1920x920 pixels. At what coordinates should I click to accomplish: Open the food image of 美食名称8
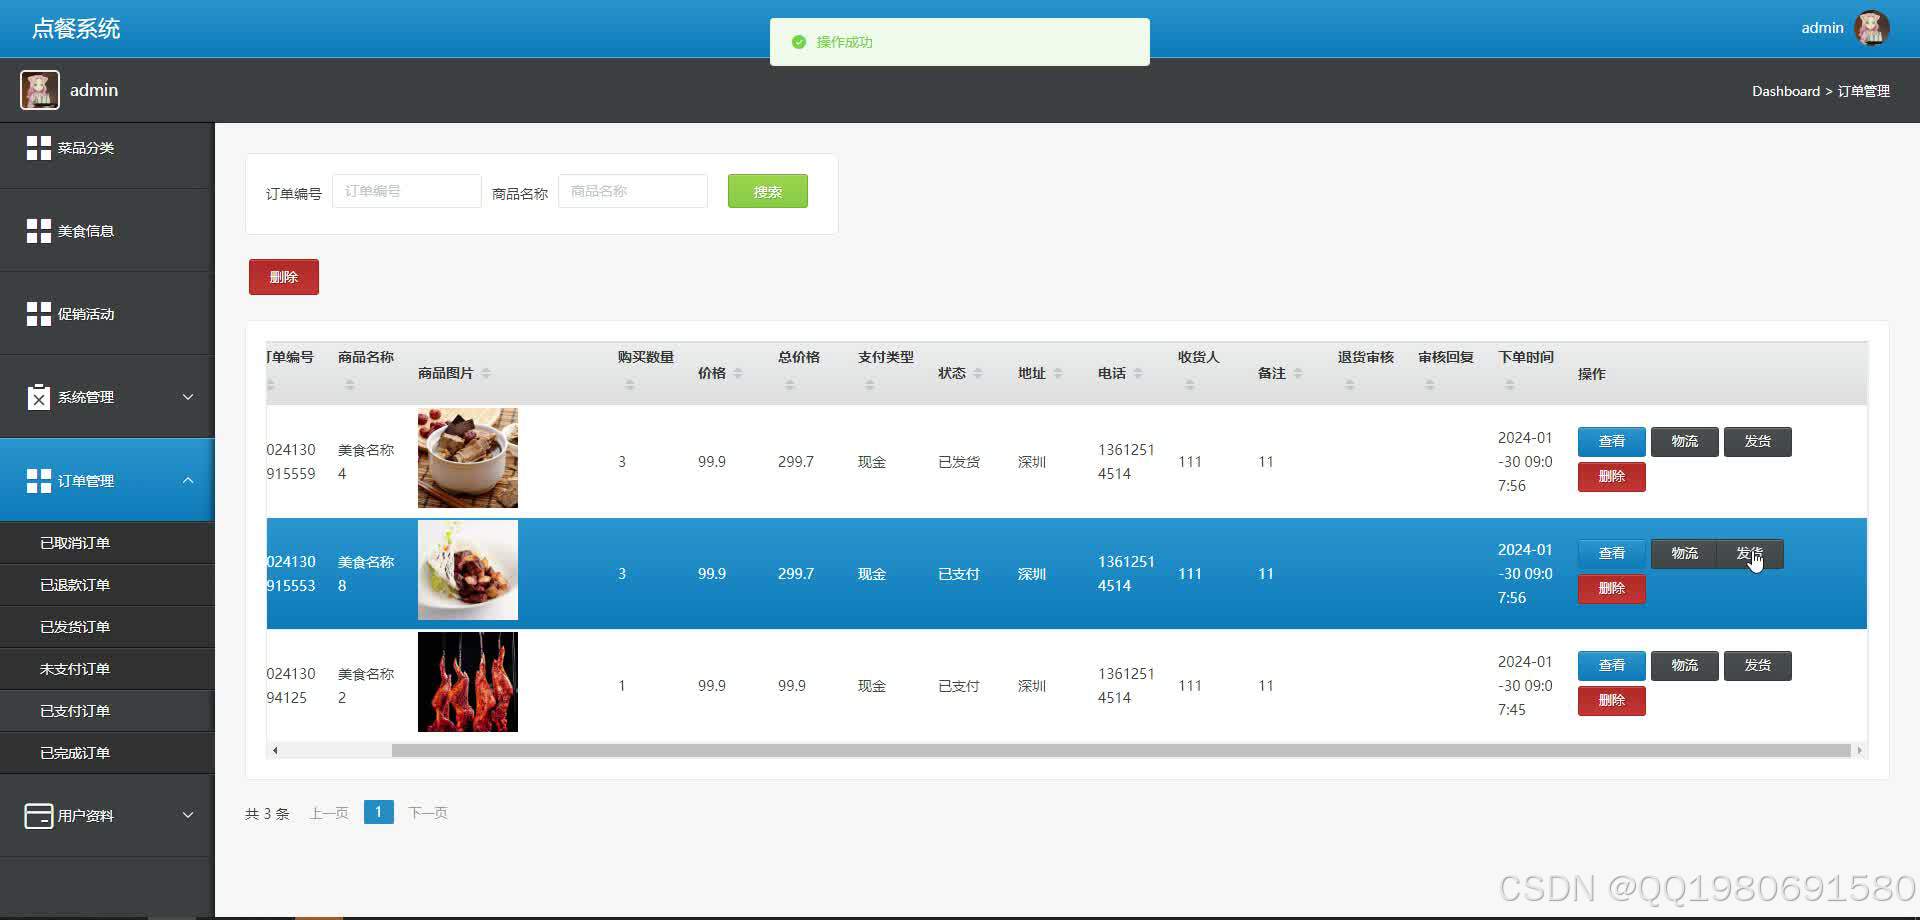pyautogui.click(x=468, y=570)
